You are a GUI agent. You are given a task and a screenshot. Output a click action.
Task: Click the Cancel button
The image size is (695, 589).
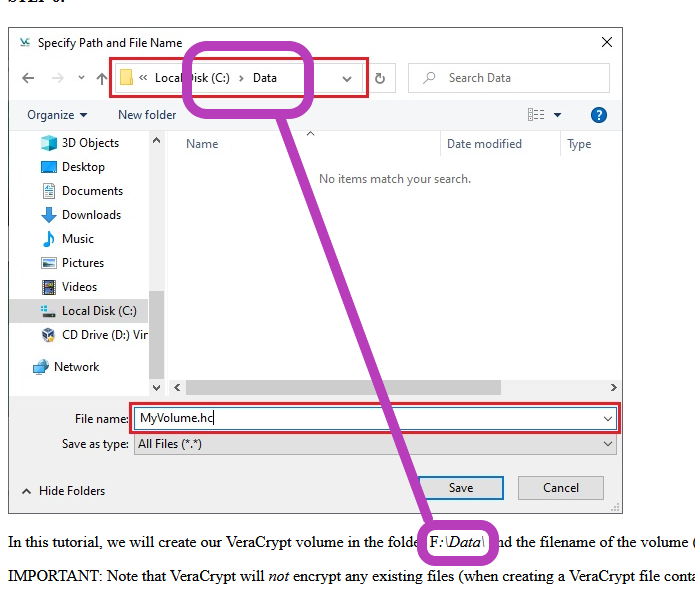561,488
